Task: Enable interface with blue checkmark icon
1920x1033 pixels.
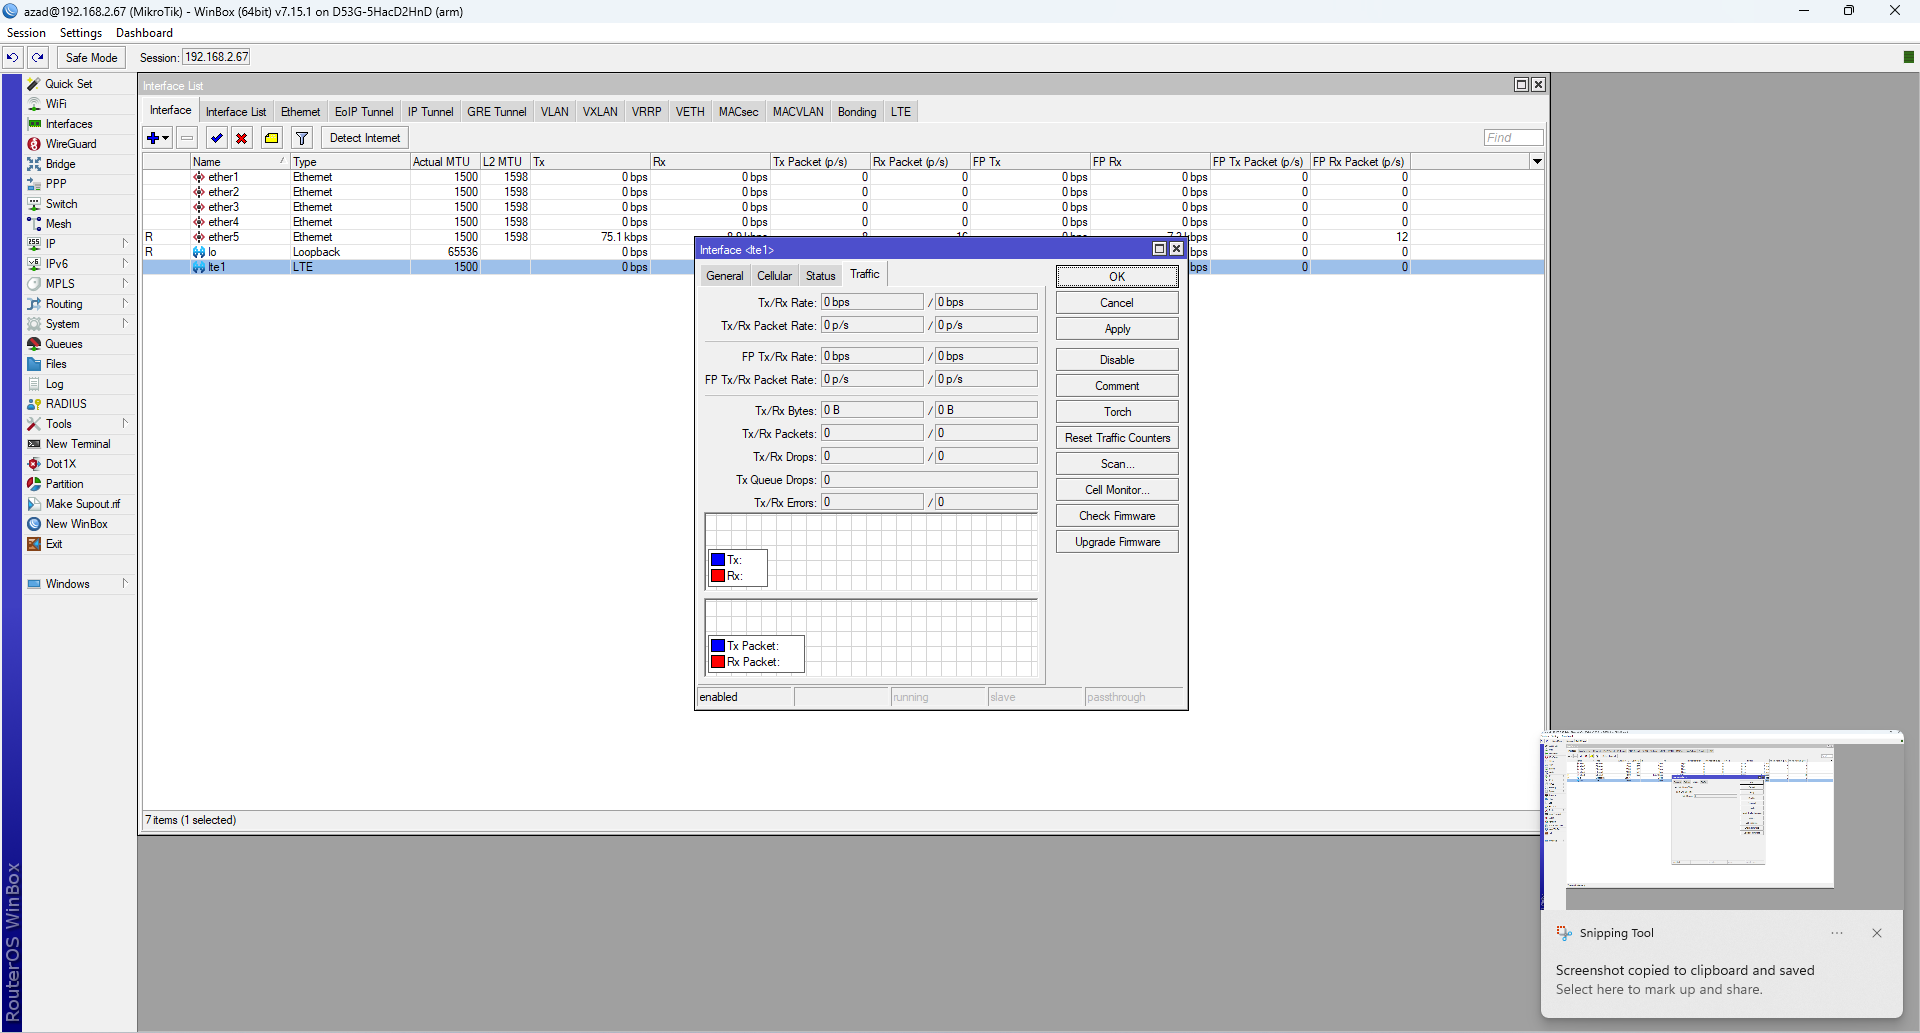Action: click(216, 138)
